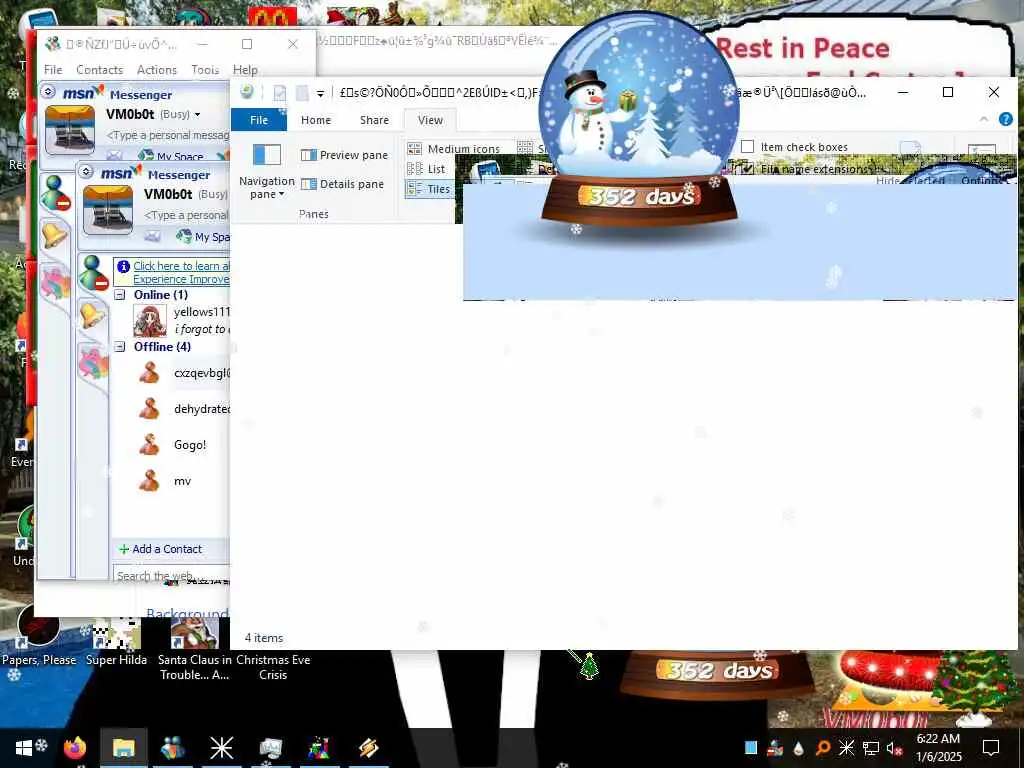Open the Papers, Please desktop shortcut
This screenshot has width=1024, height=768.
[39, 634]
